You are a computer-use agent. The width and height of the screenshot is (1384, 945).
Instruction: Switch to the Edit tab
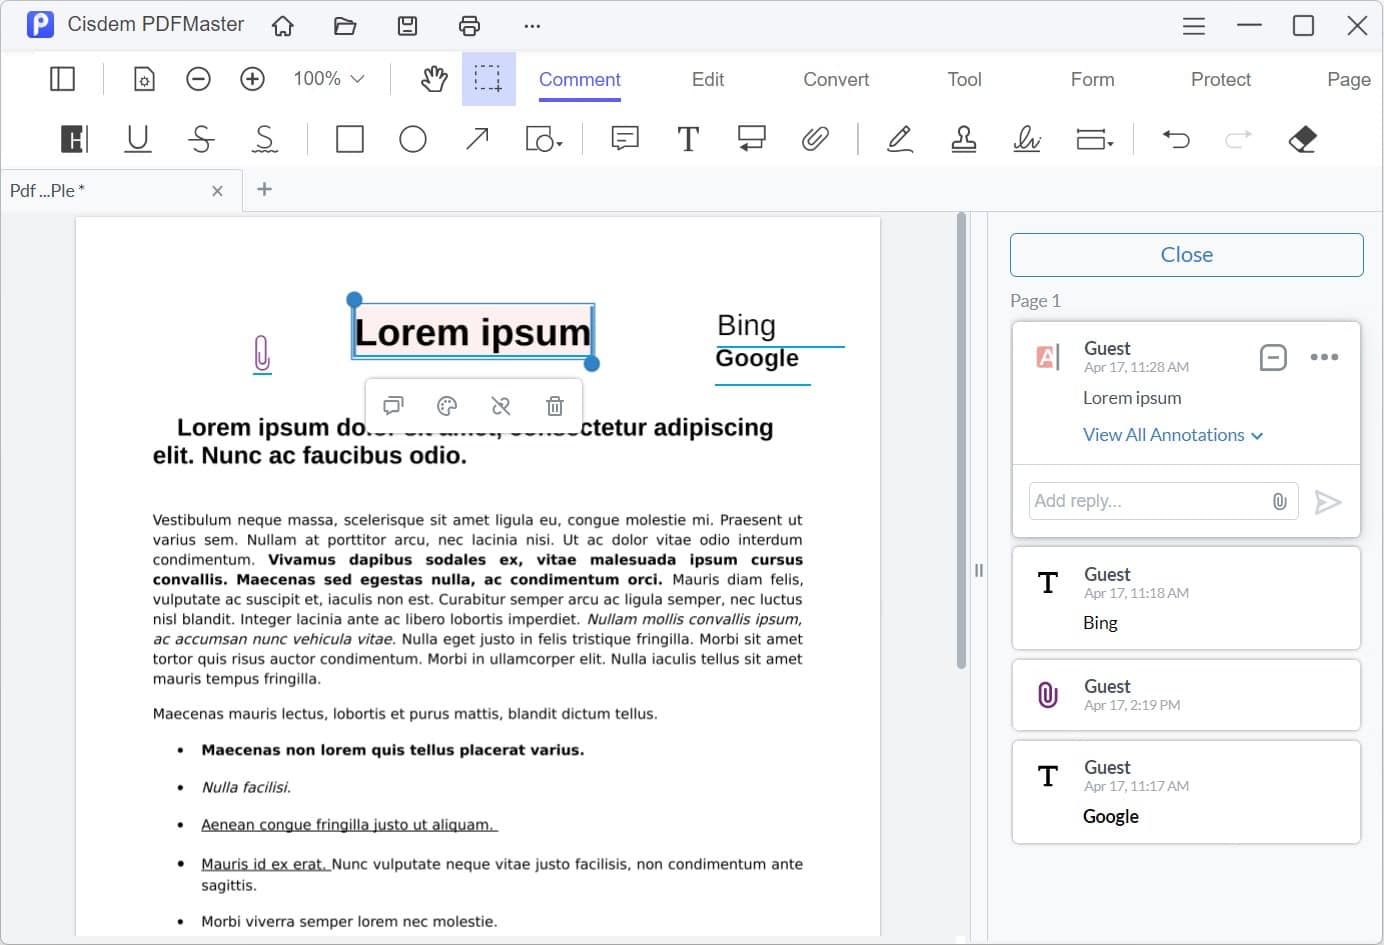(x=708, y=79)
